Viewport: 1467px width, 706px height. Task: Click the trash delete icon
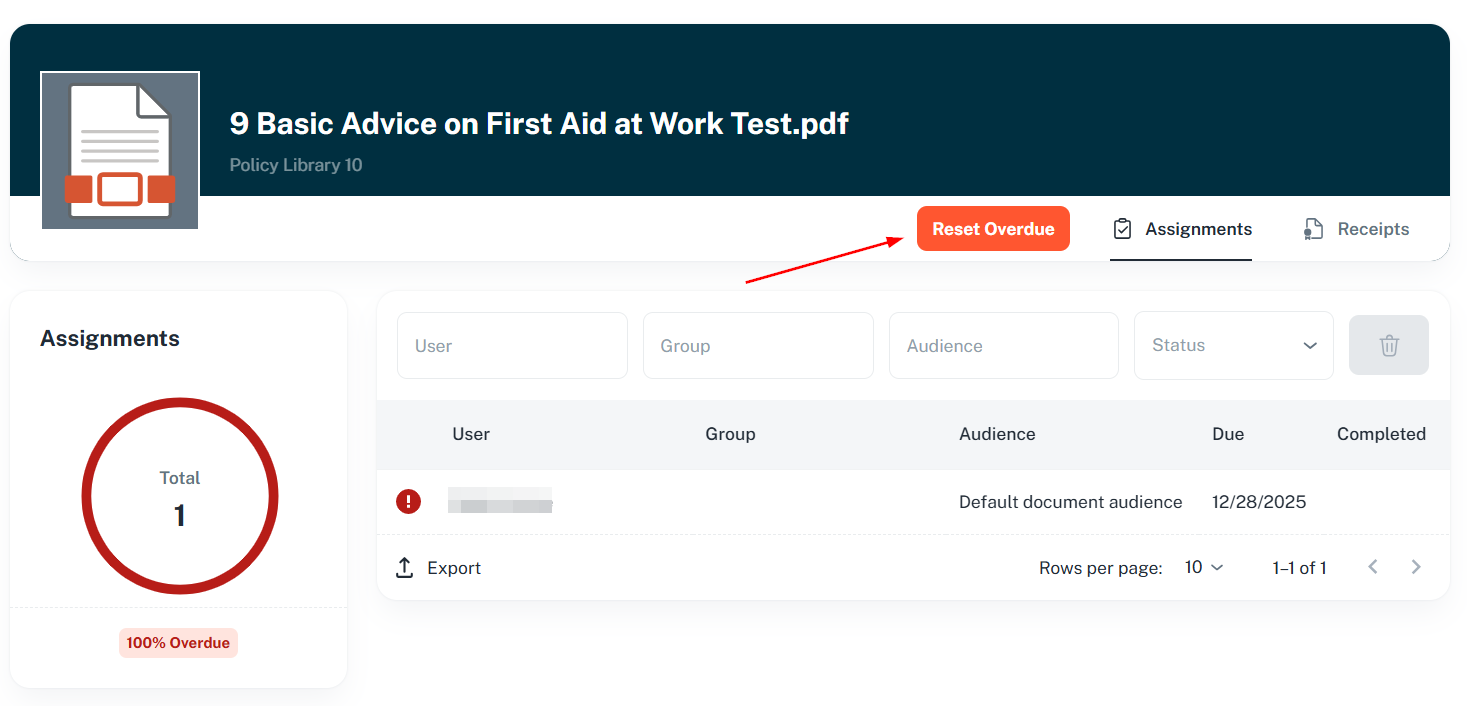pos(1388,346)
